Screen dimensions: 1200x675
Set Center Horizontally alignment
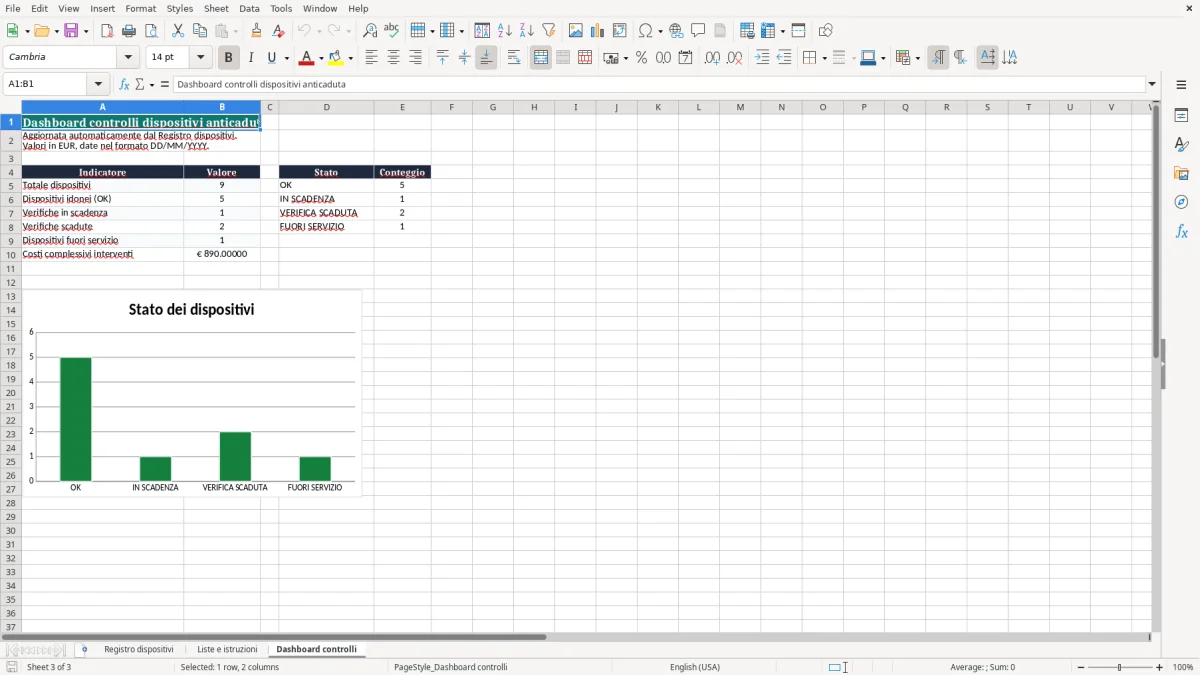pyautogui.click(x=394, y=58)
